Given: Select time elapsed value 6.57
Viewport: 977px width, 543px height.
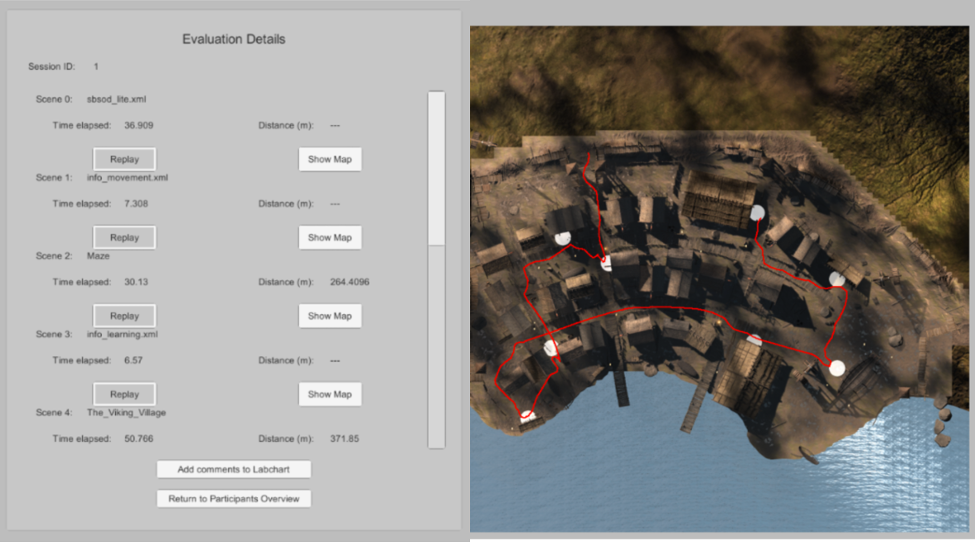Looking at the screenshot, I should click(133, 360).
